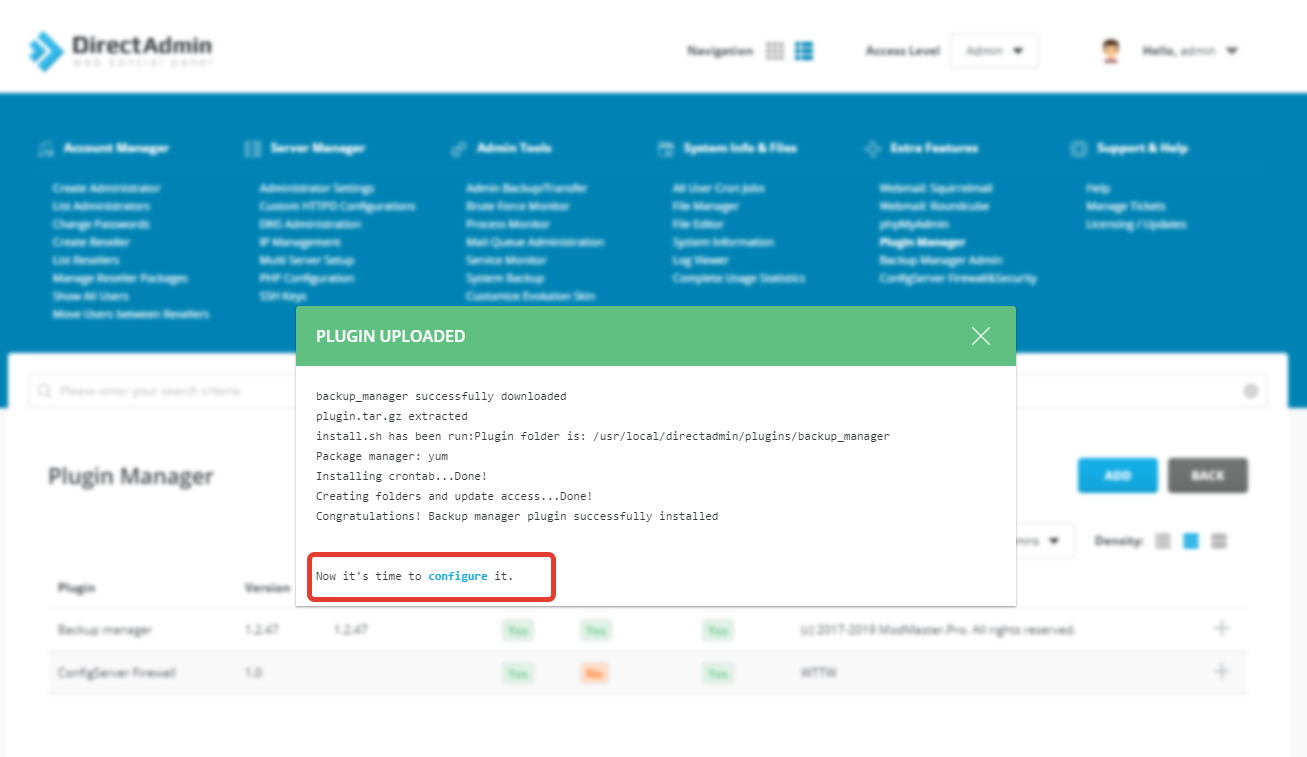Open the Access Level Admin dropdown
Image resolution: width=1307 pixels, height=757 pixels.
[x=994, y=50]
